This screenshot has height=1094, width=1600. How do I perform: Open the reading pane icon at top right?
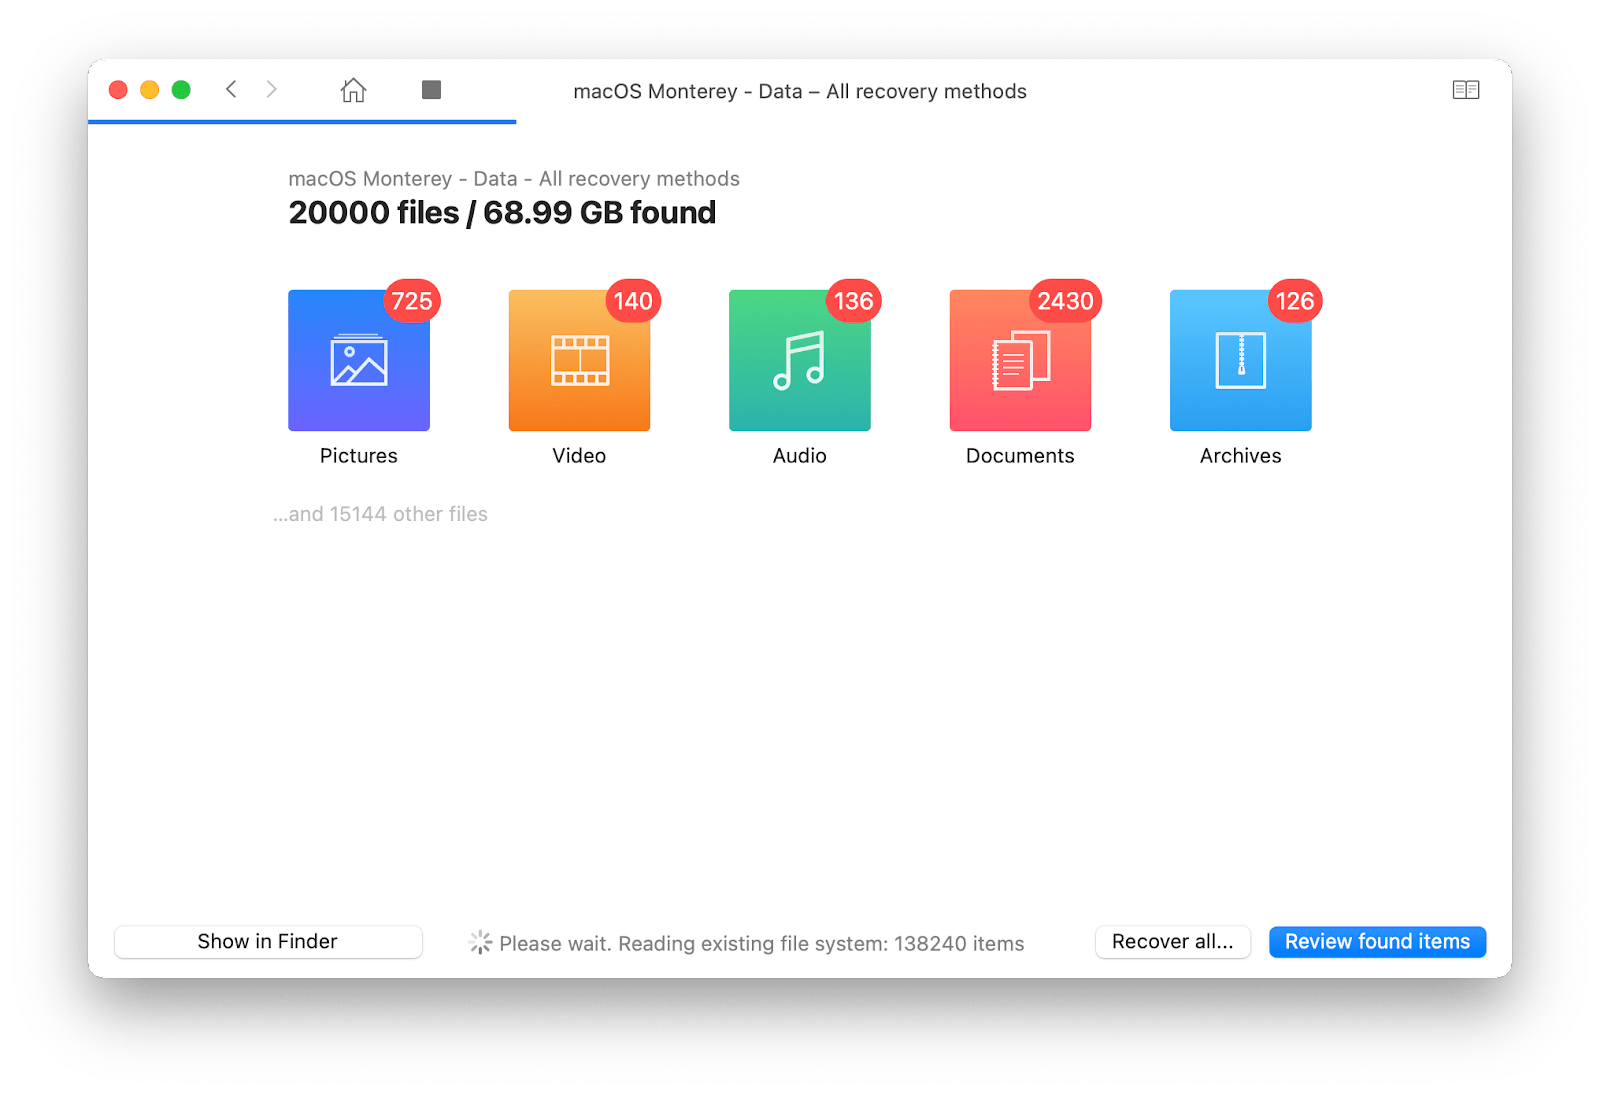coord(1467,89)
